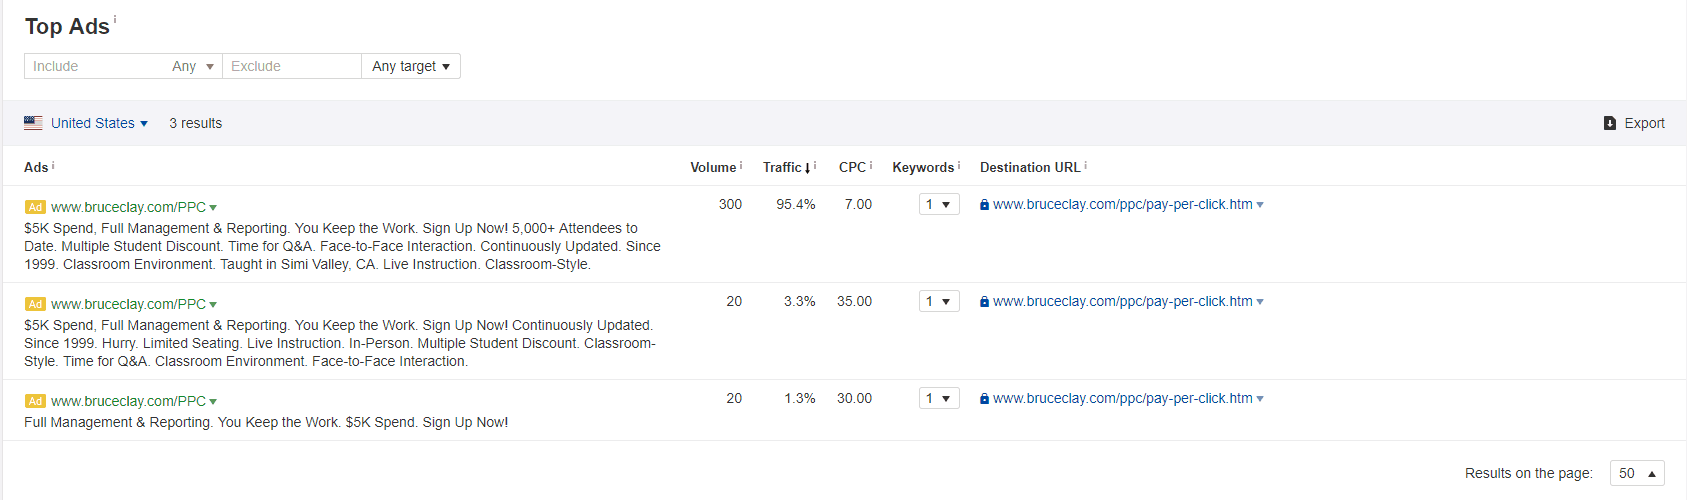1687x500 pixels.
Task: Sort by the Volume column header
Action: (713, 167)
